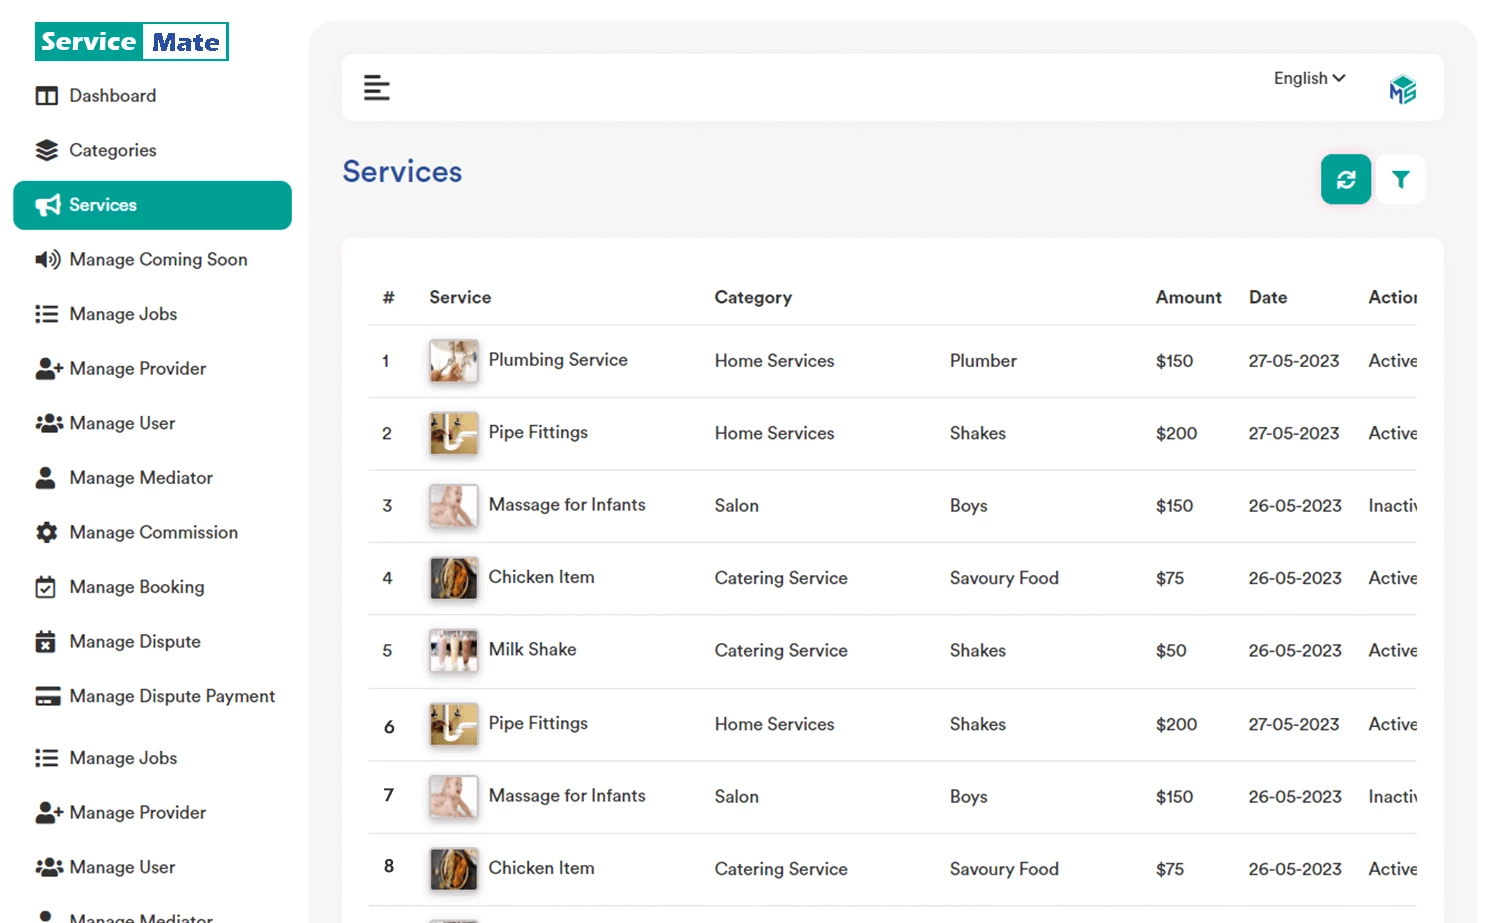Click the Services megaphone icon

(47, 205)
